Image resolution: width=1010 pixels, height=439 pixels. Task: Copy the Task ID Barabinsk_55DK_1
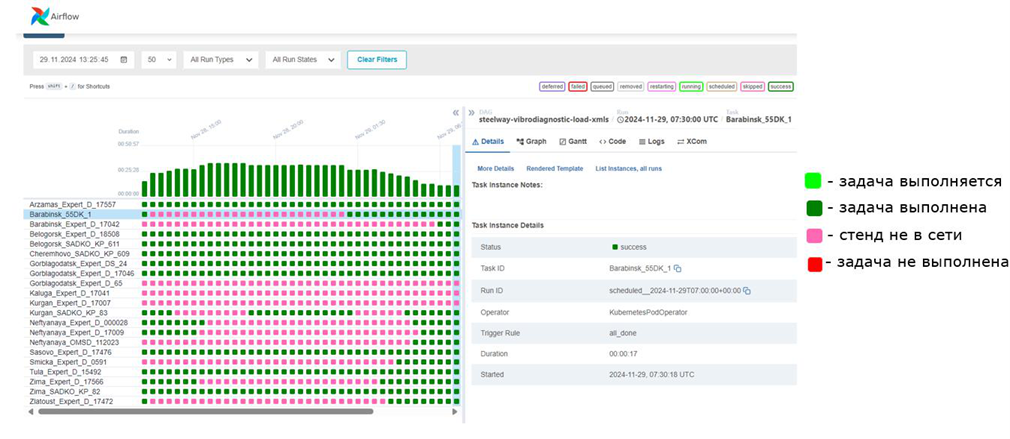pyautogui.click(x=677, y=268)
